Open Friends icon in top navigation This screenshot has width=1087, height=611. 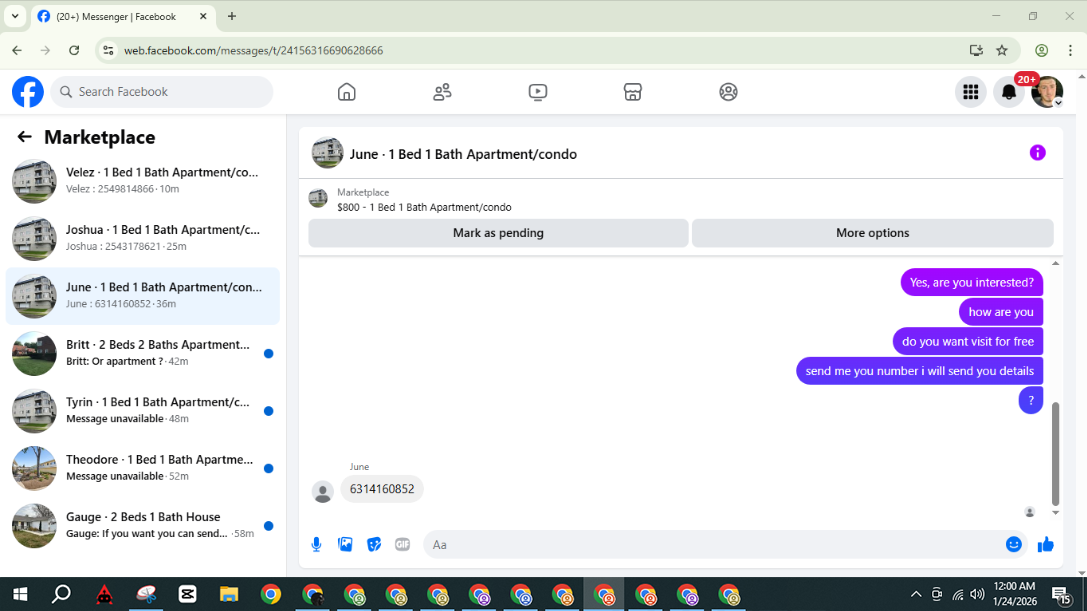[x=442, y=92]
